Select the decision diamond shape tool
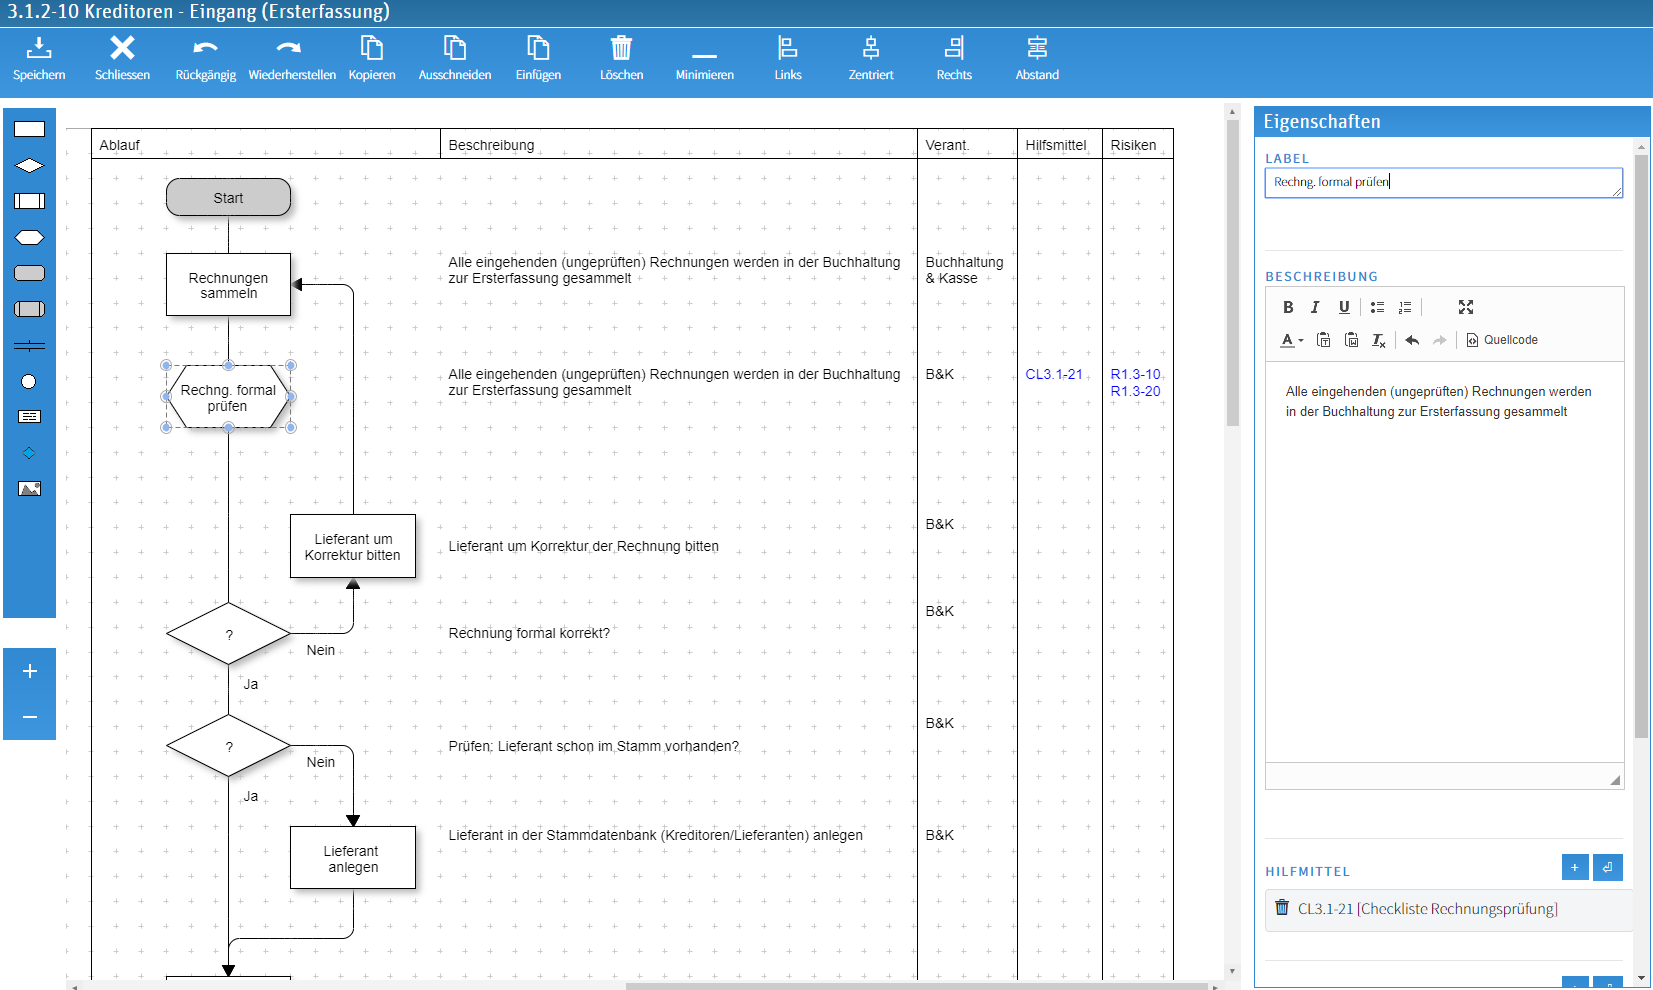 [29, 165]
